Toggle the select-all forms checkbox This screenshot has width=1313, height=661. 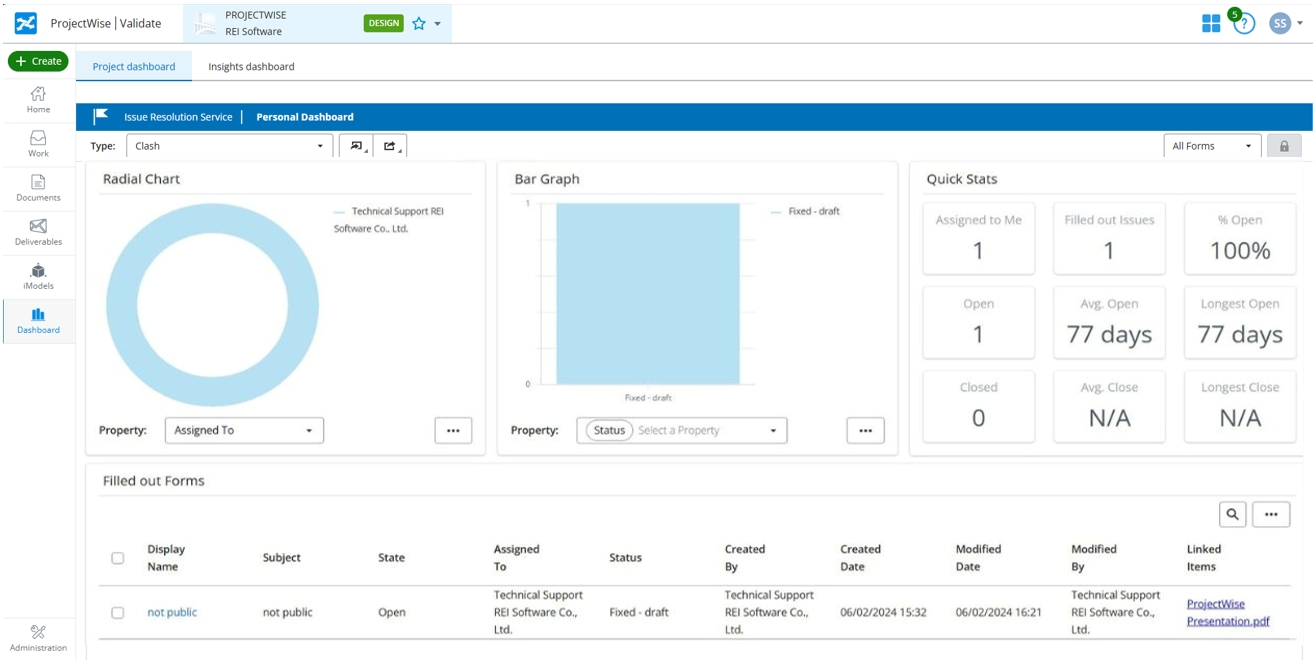point(117,558)
